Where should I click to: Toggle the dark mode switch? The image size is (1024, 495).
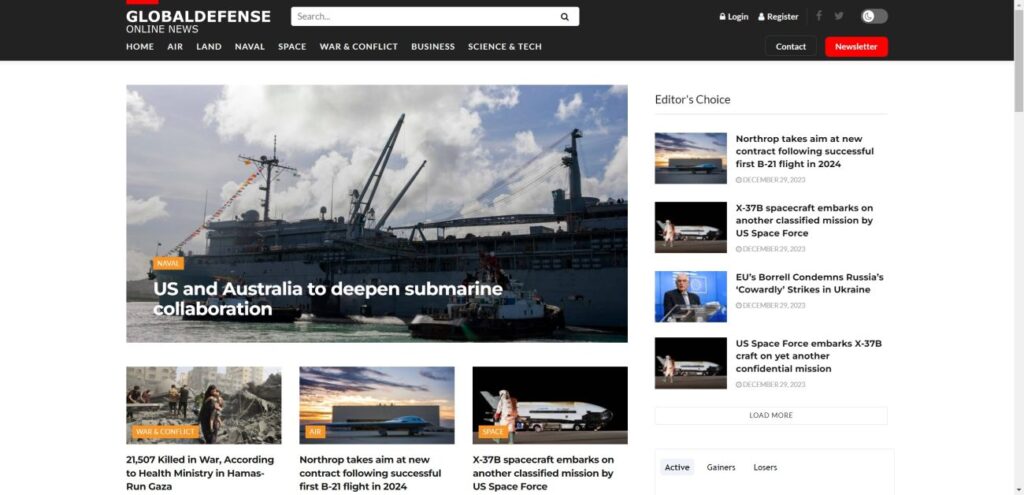874,16
